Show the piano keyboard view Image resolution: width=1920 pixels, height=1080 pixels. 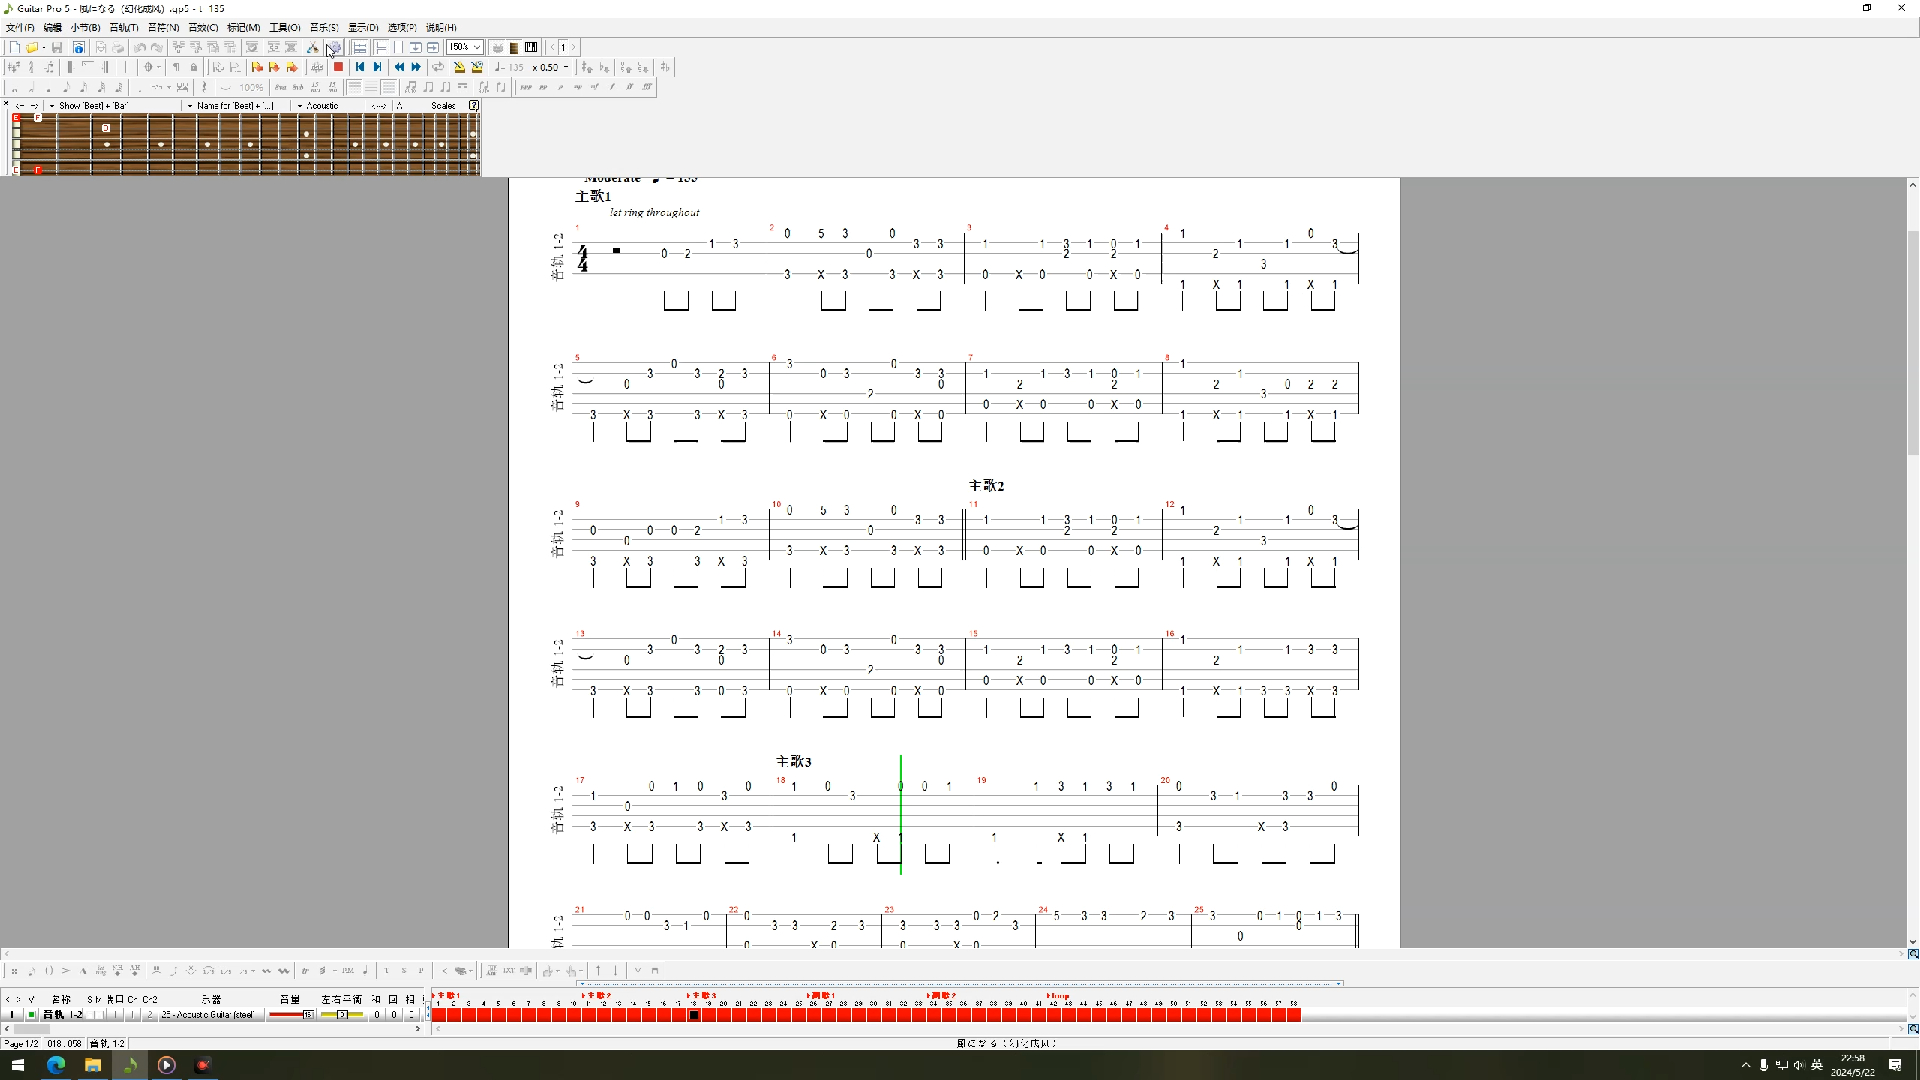[x=531, y=47]
